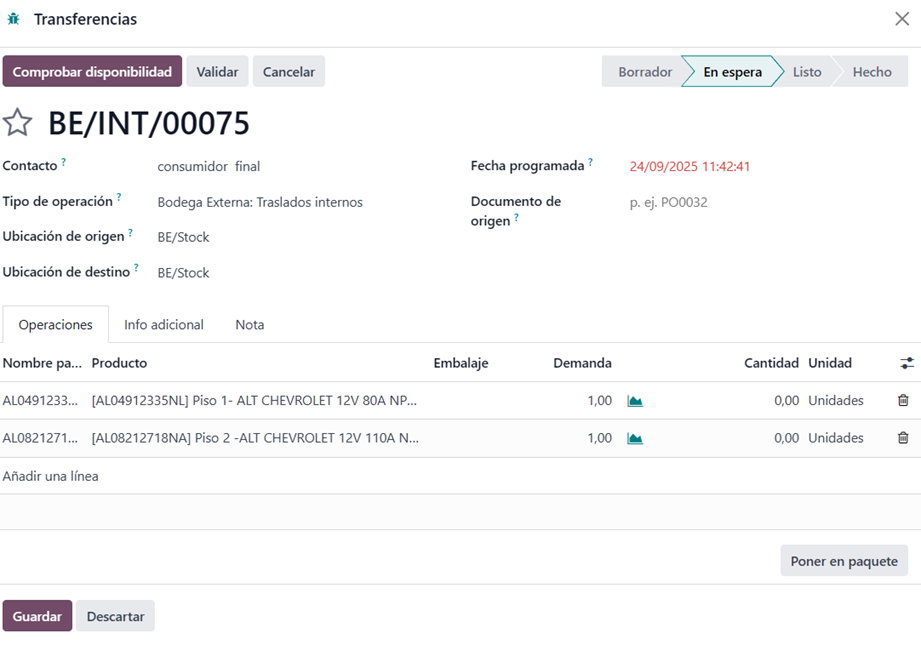Screen dimensions: 921x645
Task: Open column options adjust icon in table header
Action: (906, 363)
